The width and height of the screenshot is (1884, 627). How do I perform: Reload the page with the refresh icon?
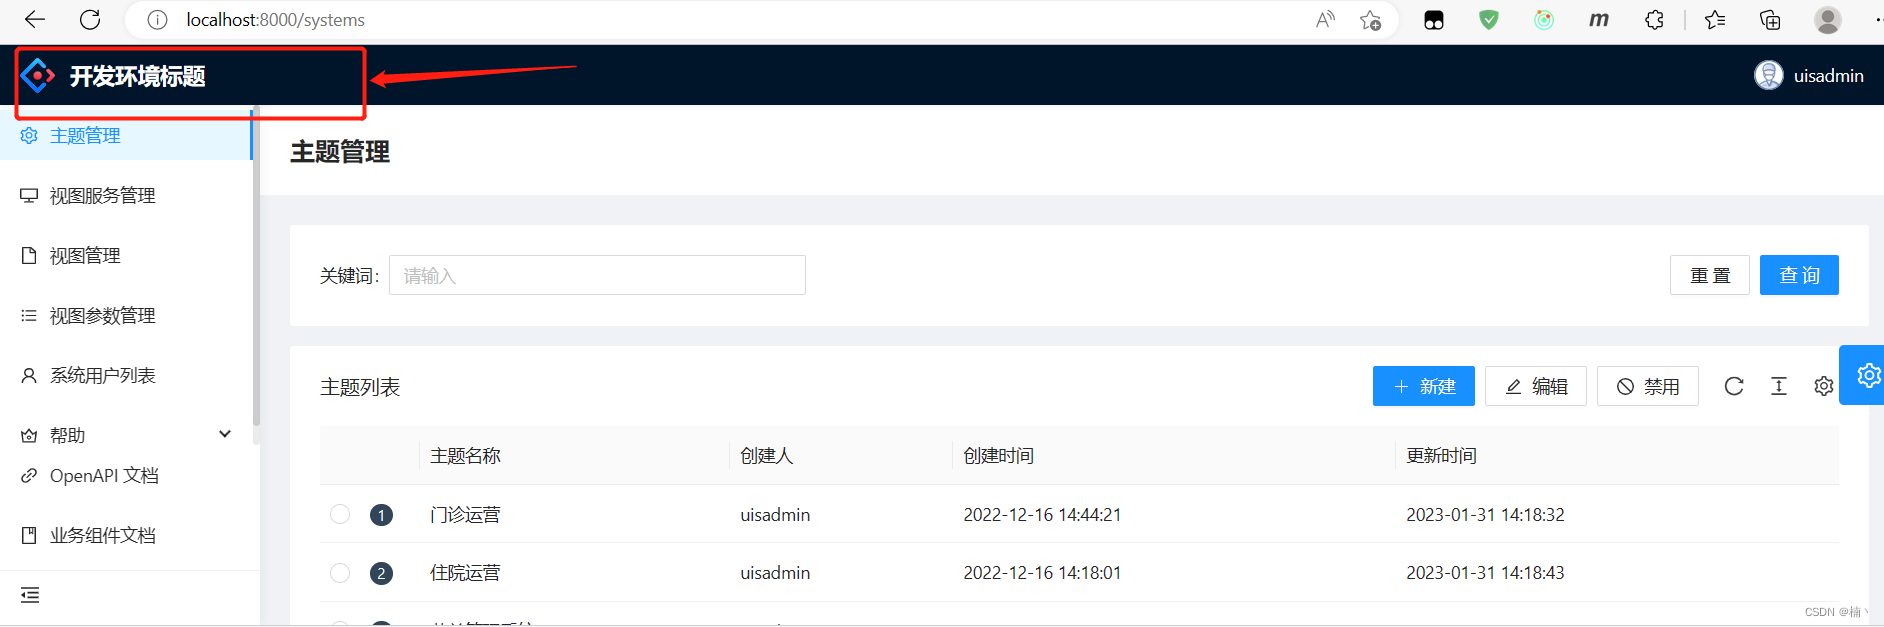coord(90,19)
